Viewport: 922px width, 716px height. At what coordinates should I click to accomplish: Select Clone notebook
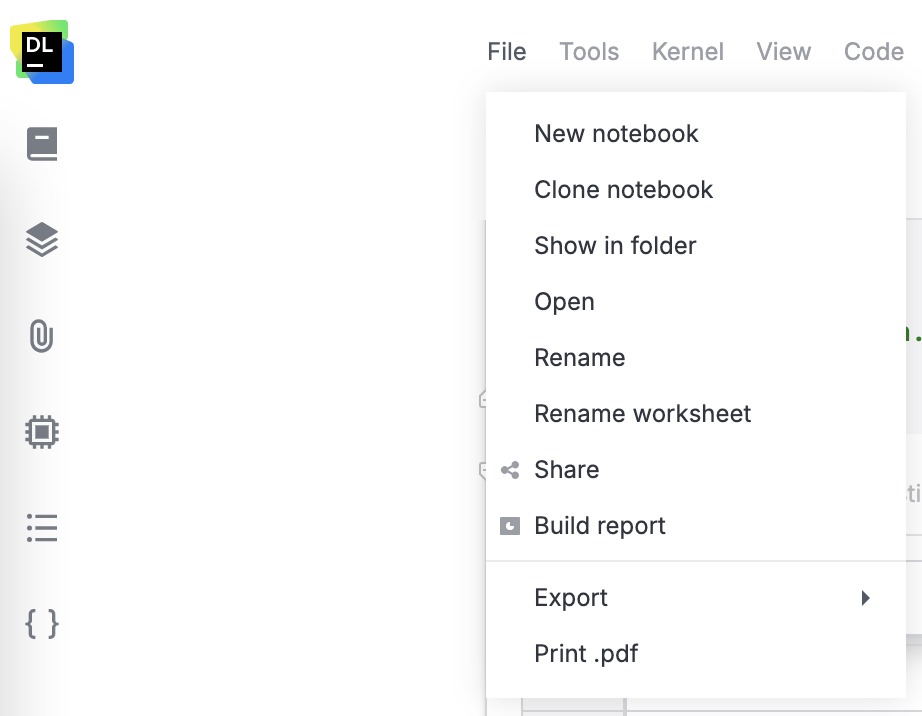623,189
